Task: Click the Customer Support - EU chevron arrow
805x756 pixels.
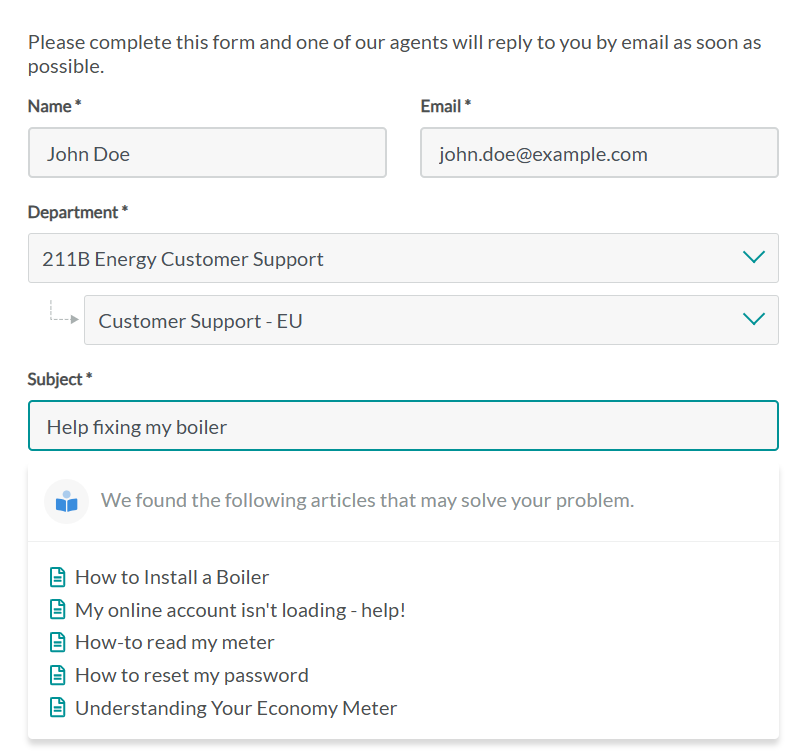Action: pos(754,320)
